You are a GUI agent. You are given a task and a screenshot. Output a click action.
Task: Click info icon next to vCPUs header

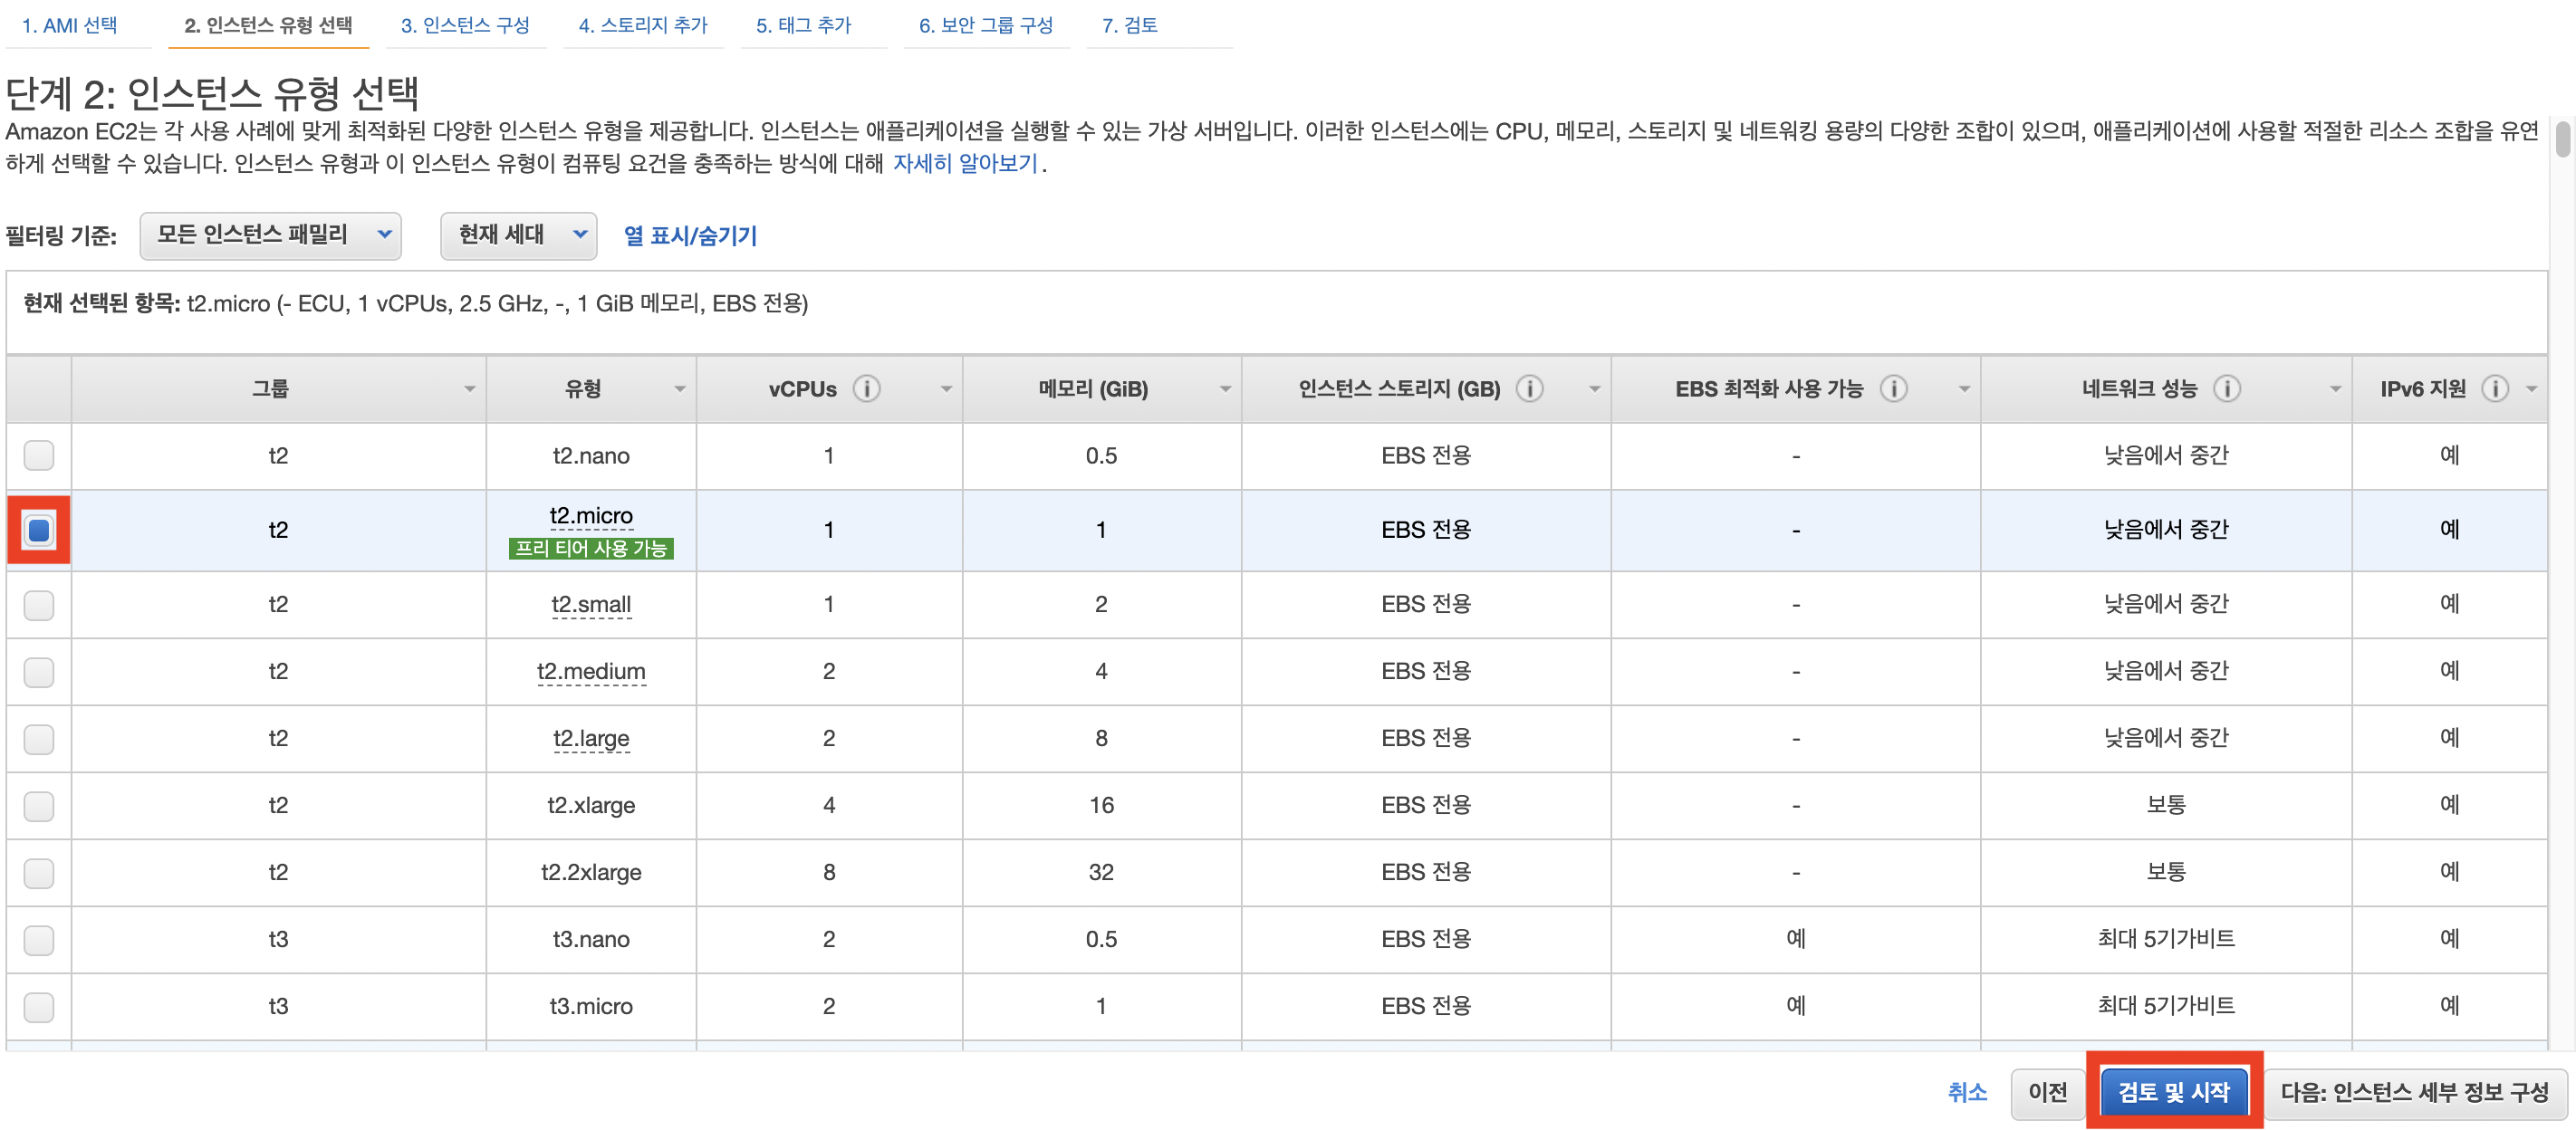[x=866, y=389]
